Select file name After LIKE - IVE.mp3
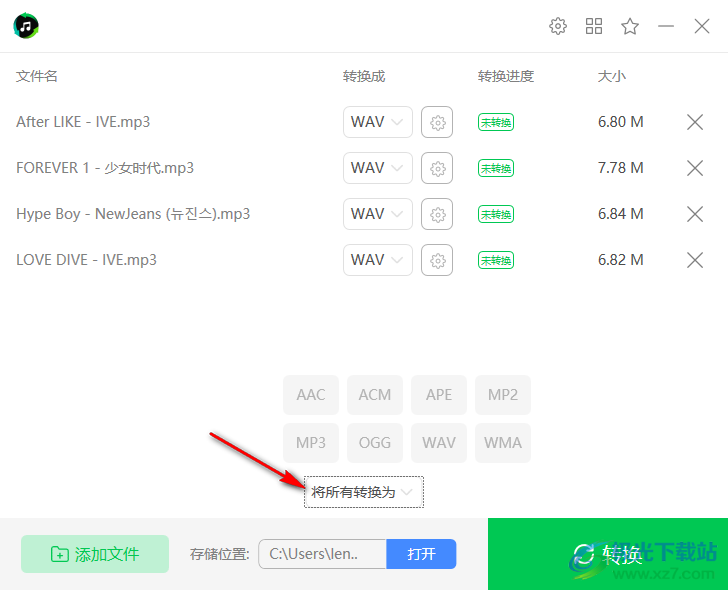The width and height of the screenshot is (728, 590). tap(83, 122)
